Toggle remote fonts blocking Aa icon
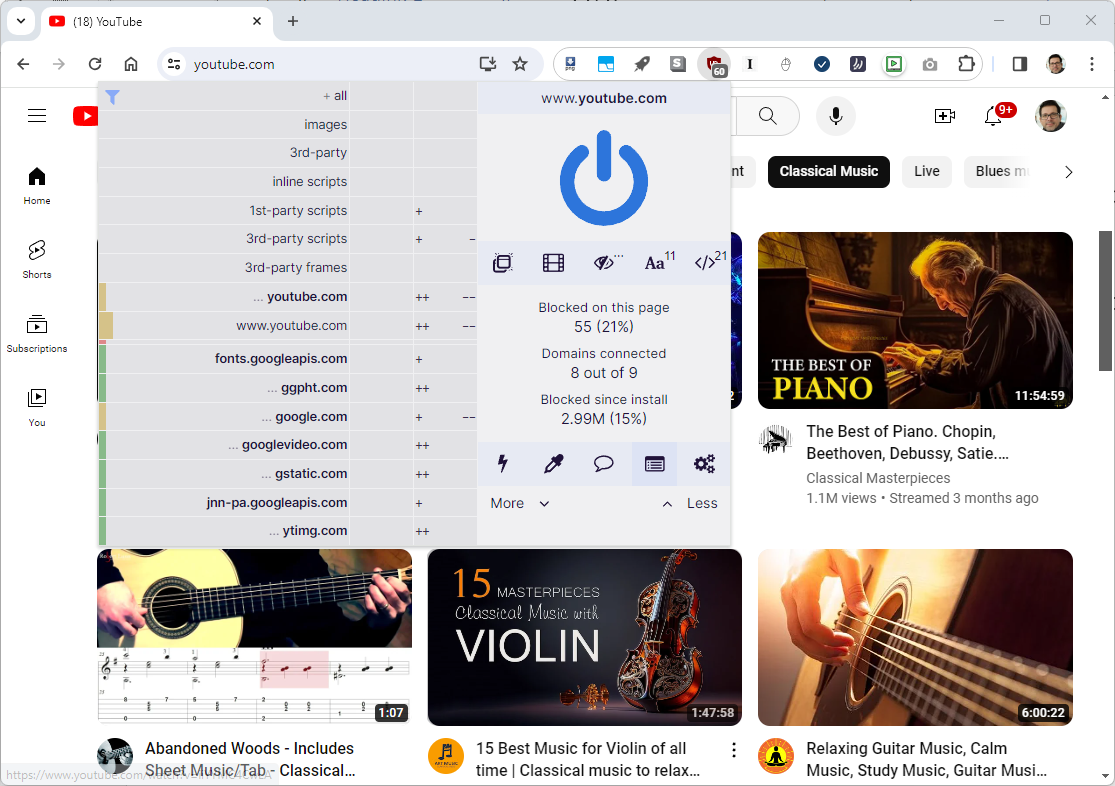This screenshot has height=786, width=1115. pos(658,262)
